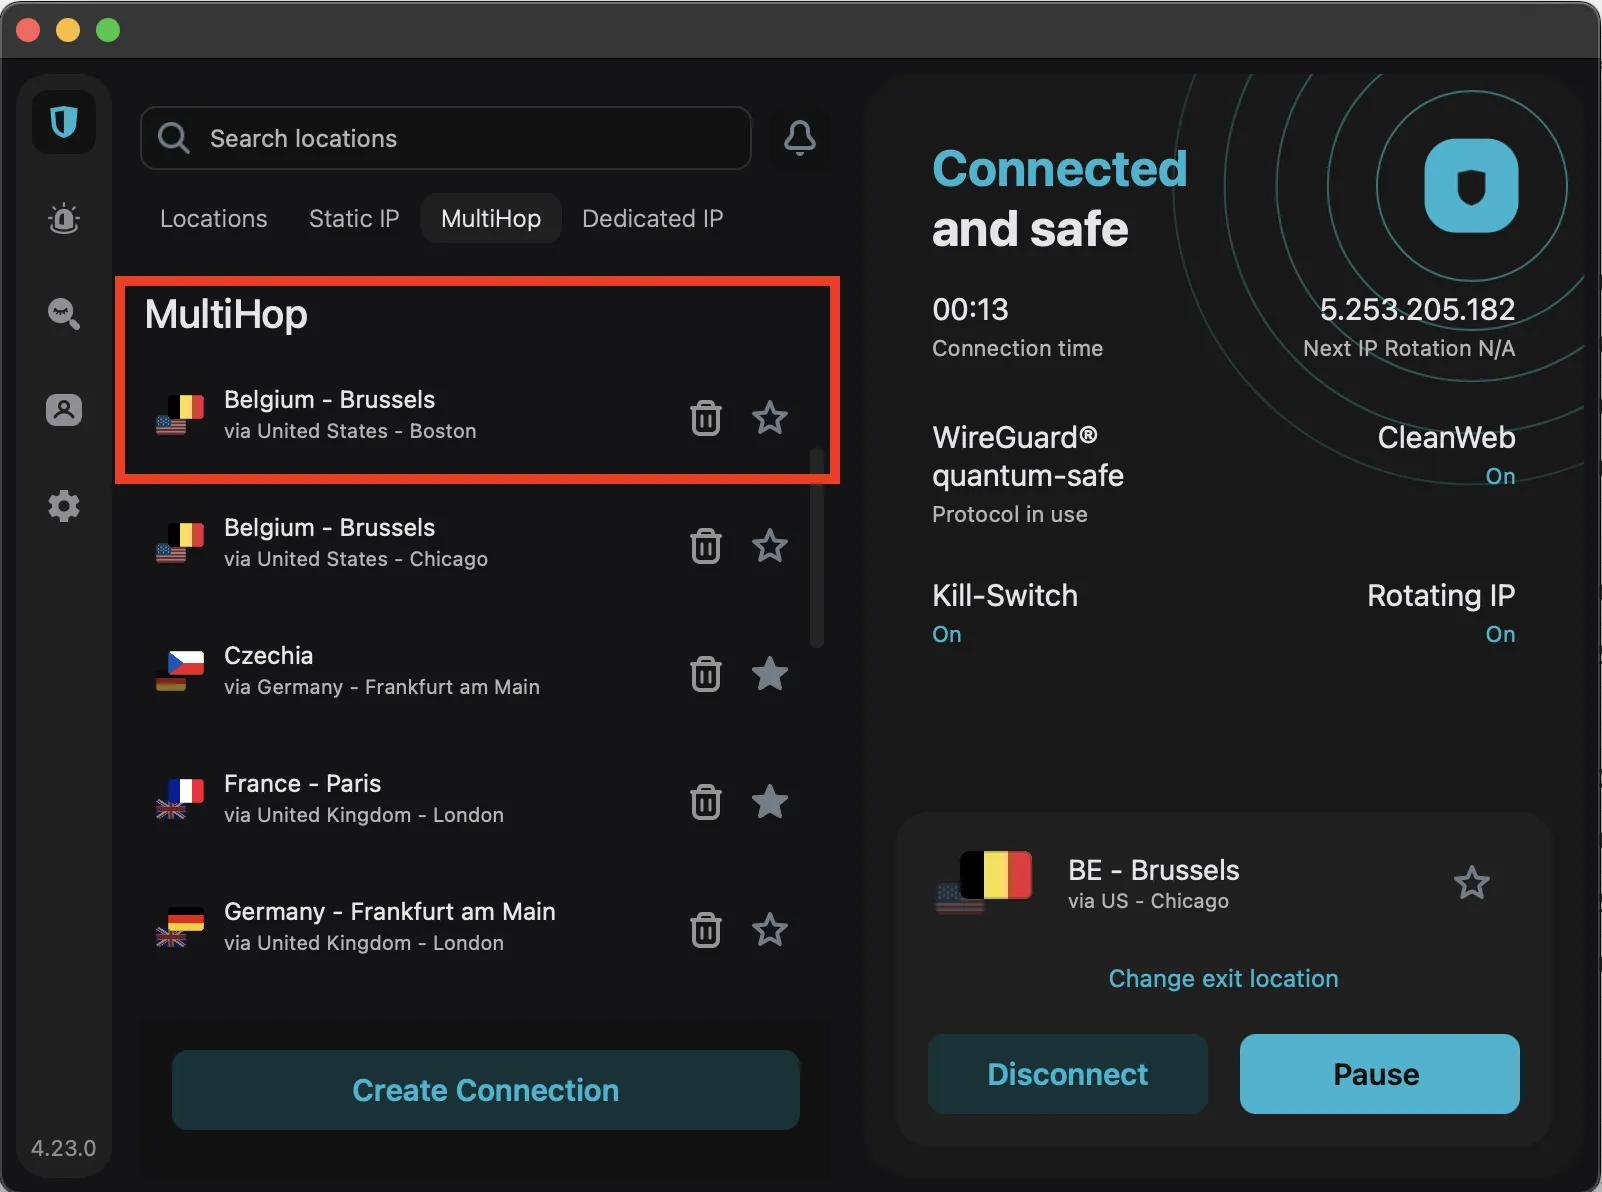Switch to the Static IP tab
This screenshot has width=1602, height=1192.
pos(354,218)
